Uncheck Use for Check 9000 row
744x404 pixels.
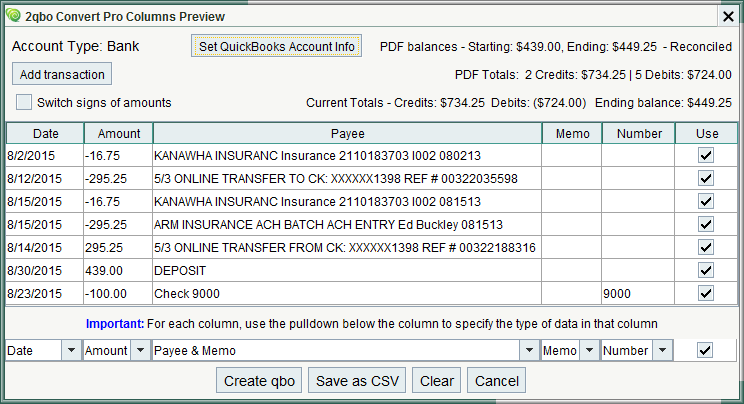pos(706,293)
